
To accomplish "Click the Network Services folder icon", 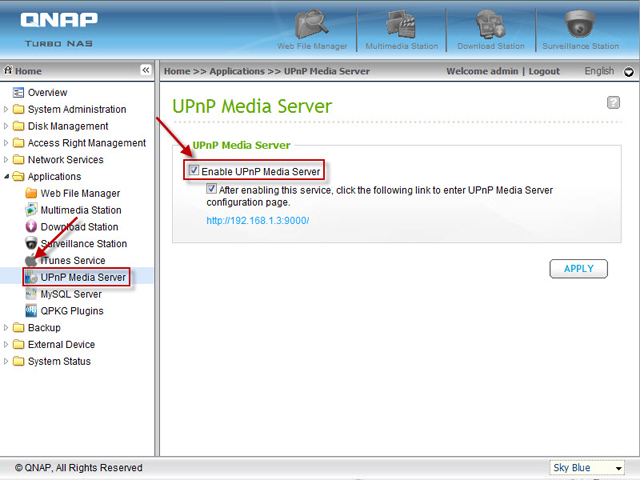I will point(18,160).
